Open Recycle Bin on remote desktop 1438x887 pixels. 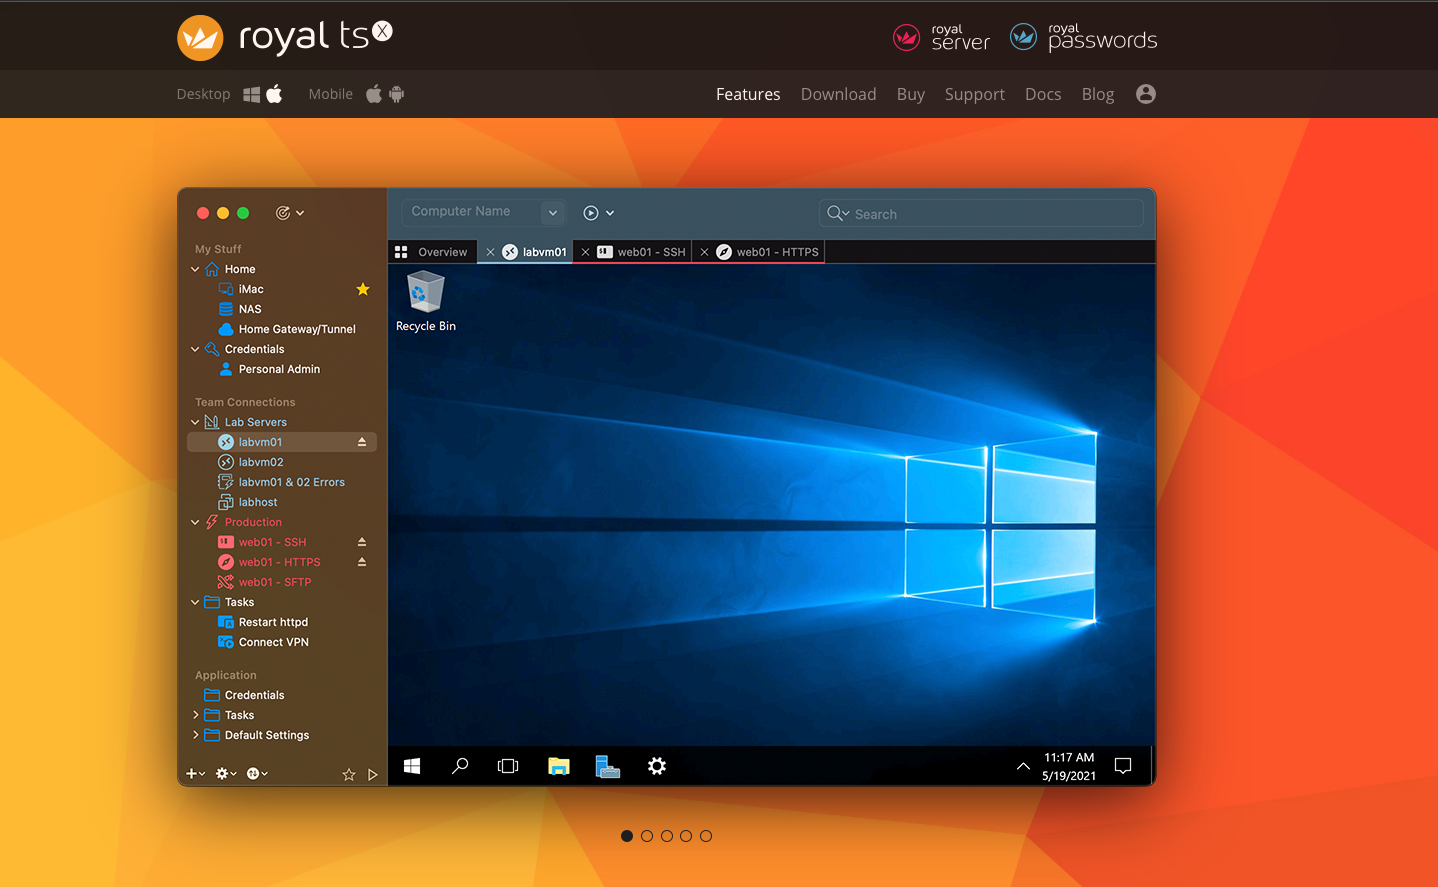coord(426,302)
